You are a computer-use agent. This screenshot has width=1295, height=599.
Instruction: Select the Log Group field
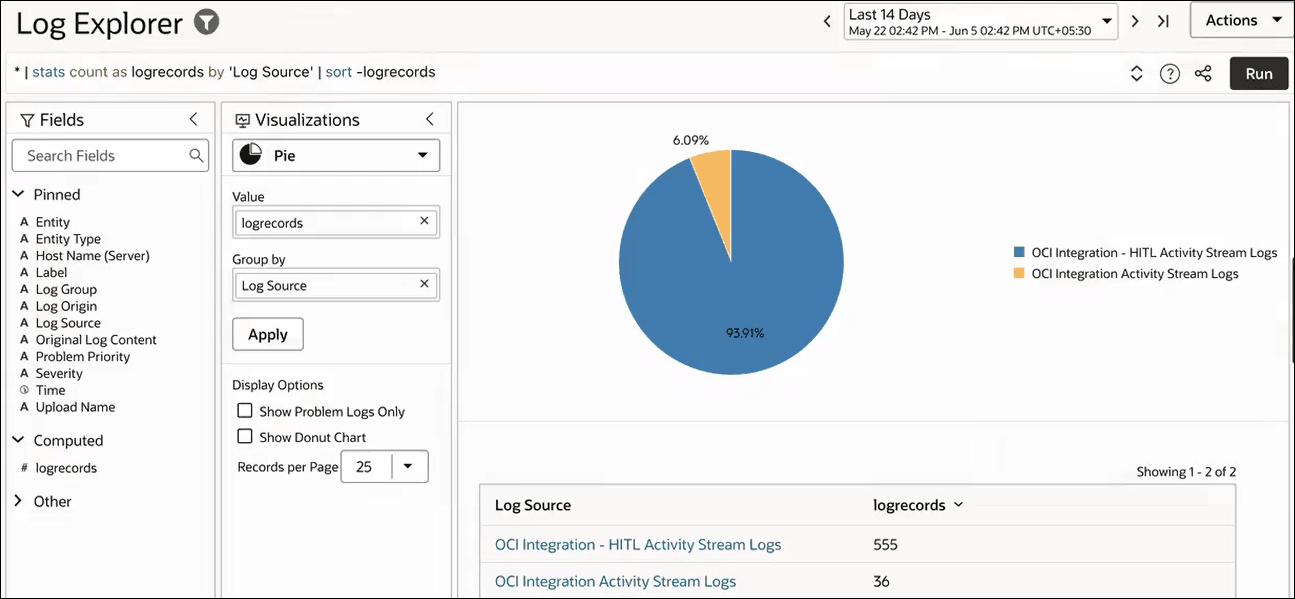[66, 289]
